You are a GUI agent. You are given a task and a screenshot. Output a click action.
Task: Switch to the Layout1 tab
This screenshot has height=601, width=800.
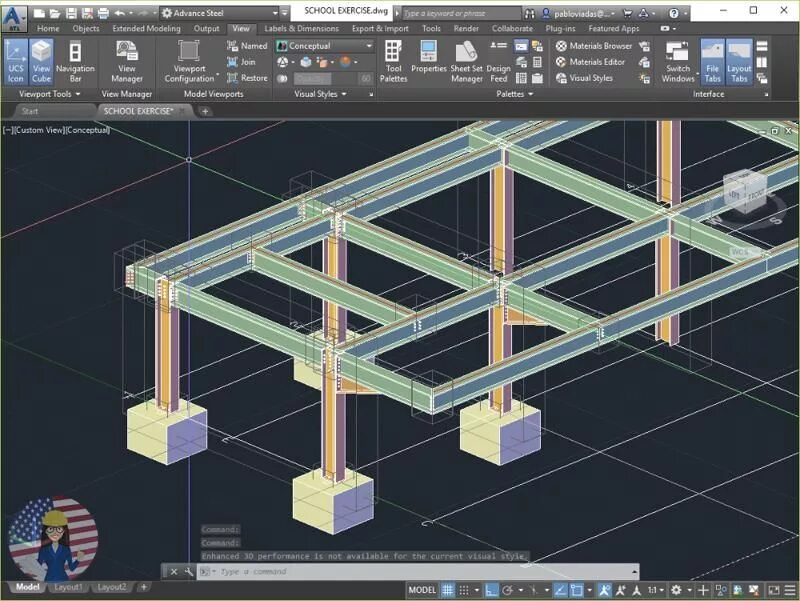point(68,587)
